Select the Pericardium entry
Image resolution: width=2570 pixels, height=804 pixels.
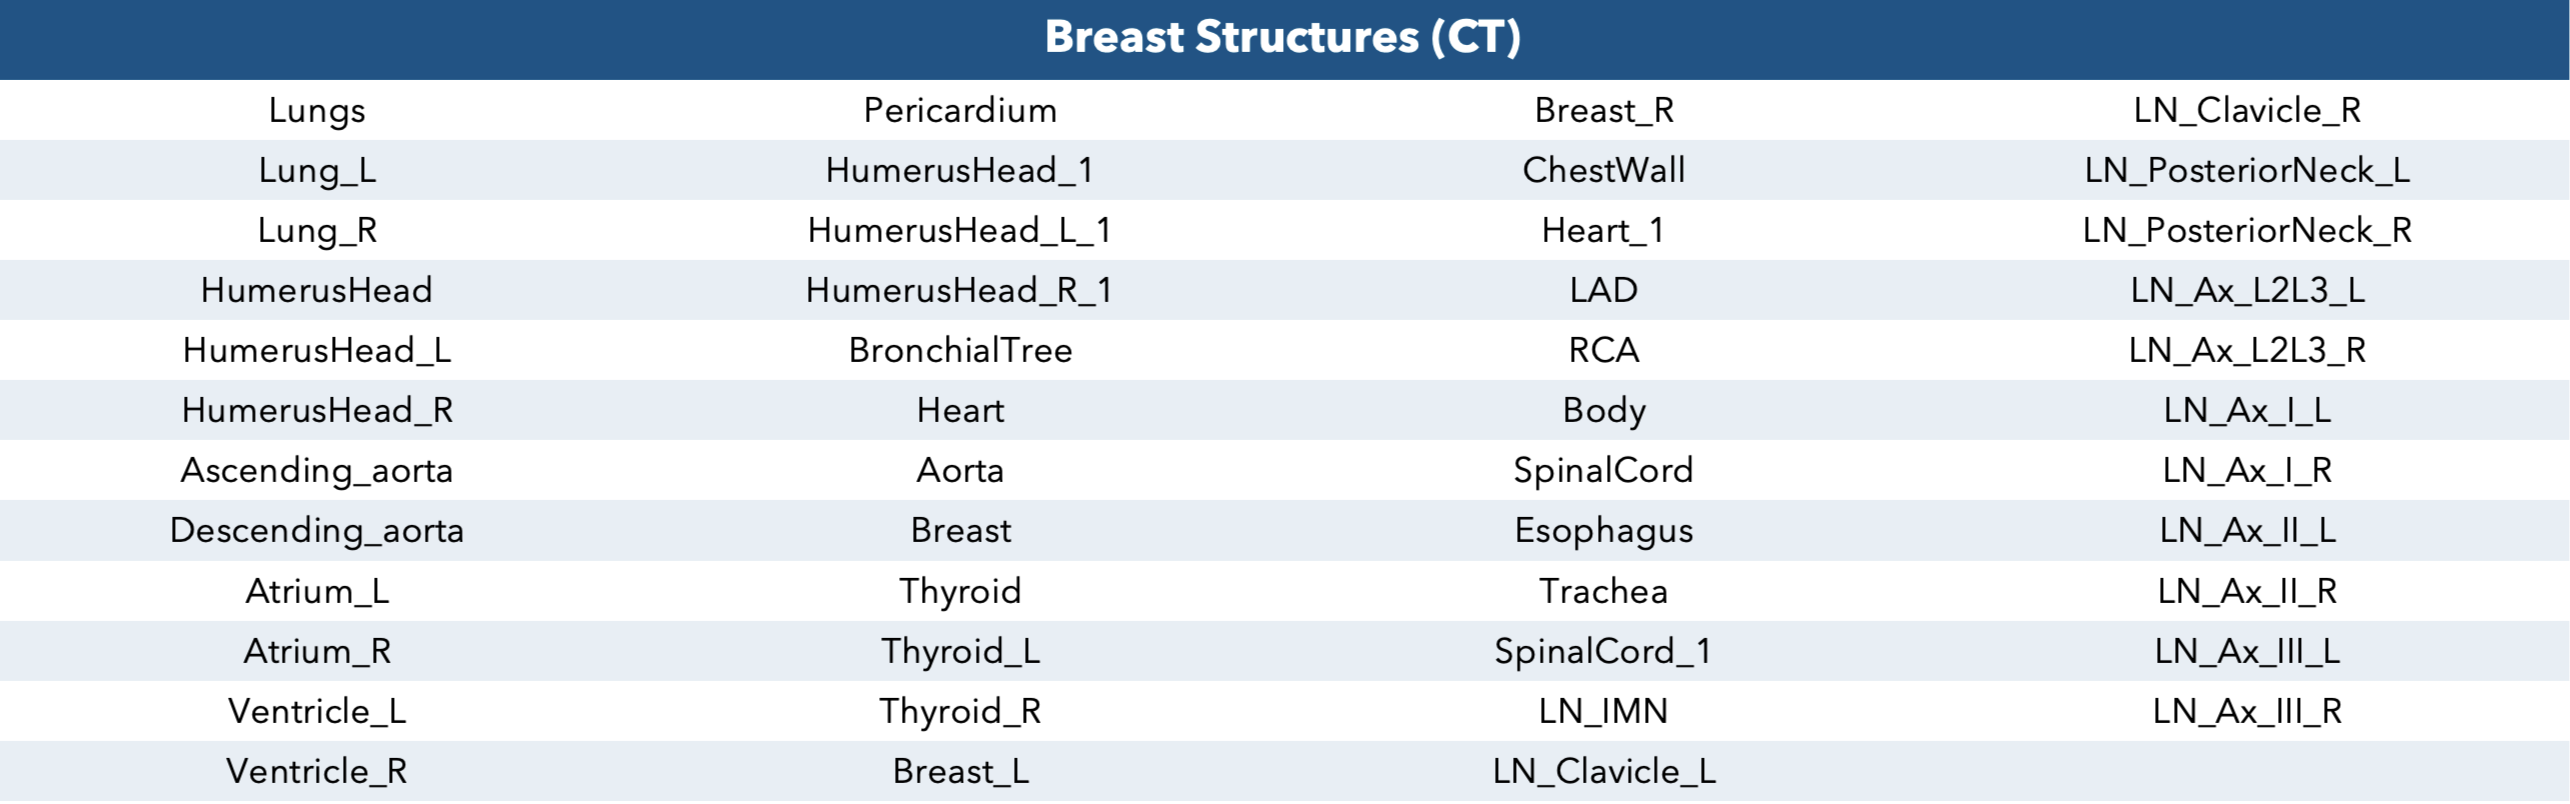click(x=960, y=110)
